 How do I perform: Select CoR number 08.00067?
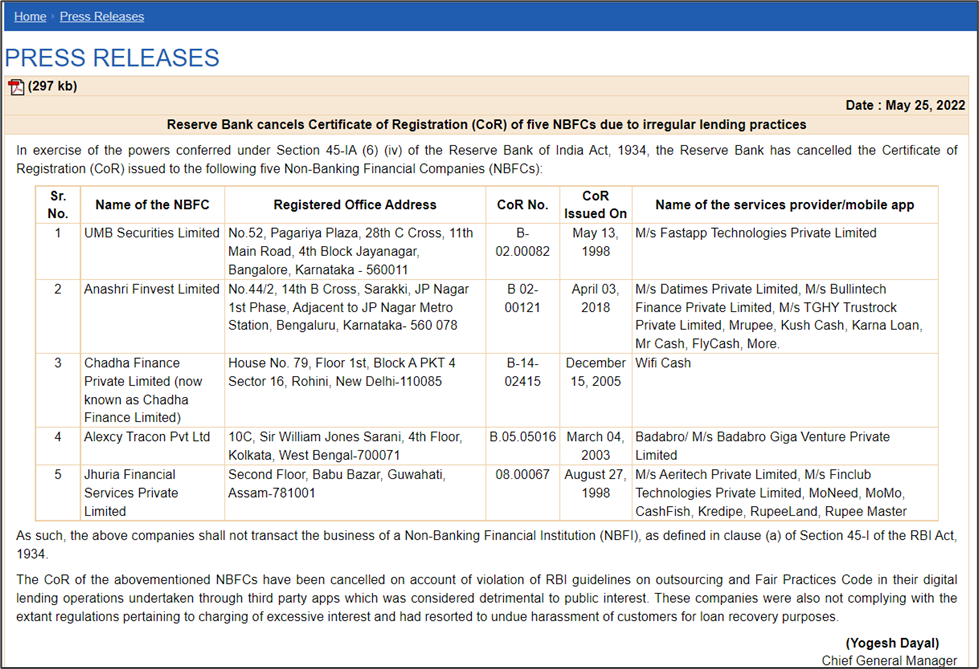pos(523,492)
